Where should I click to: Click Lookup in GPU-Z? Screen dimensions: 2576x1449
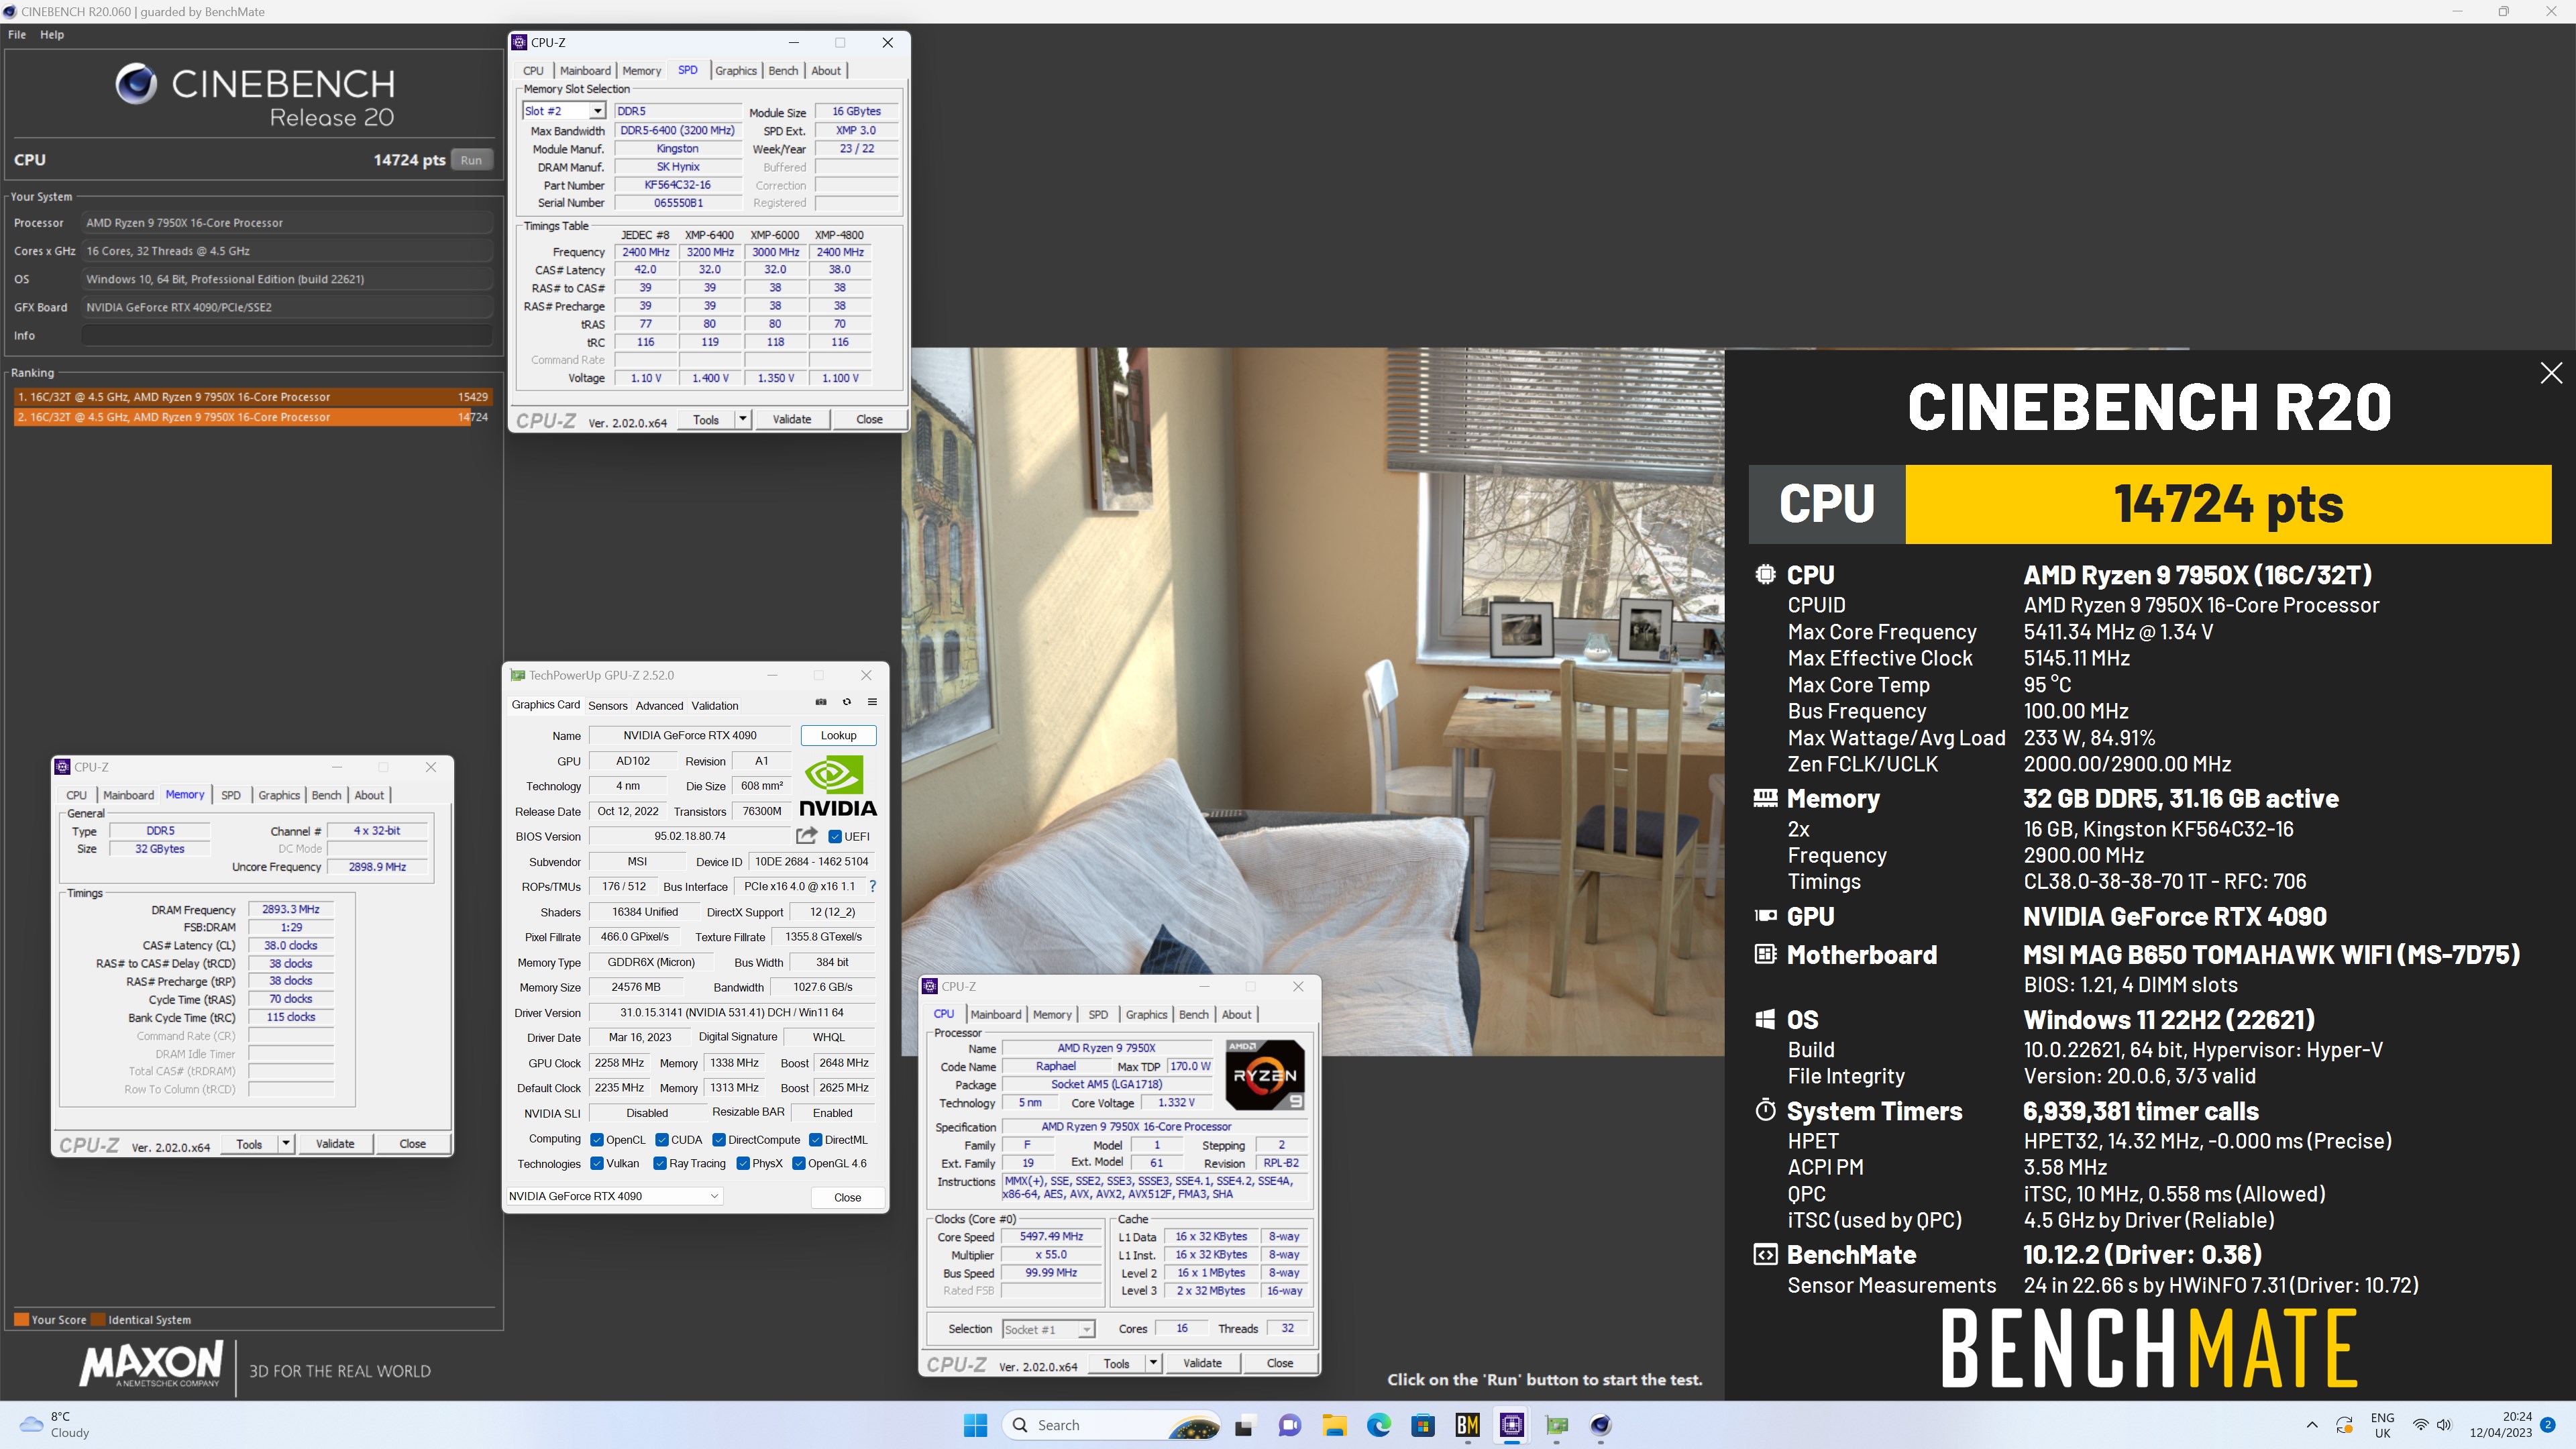click(838, 735)
